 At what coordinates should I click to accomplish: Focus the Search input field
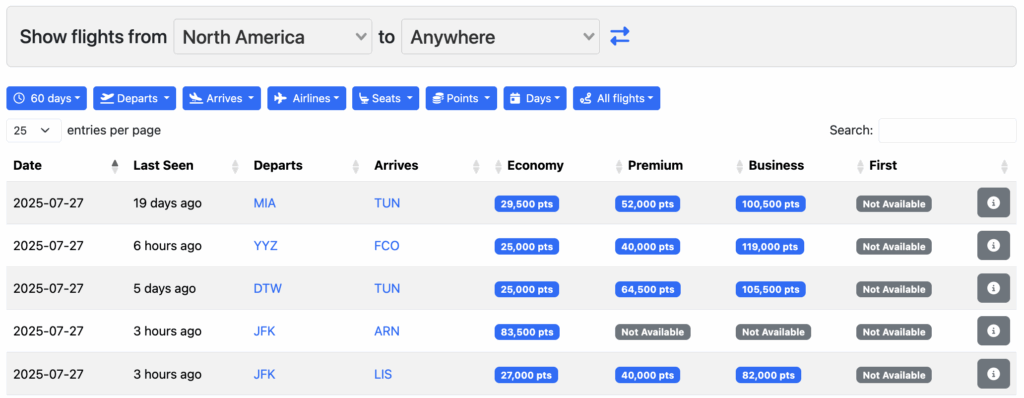947,130
